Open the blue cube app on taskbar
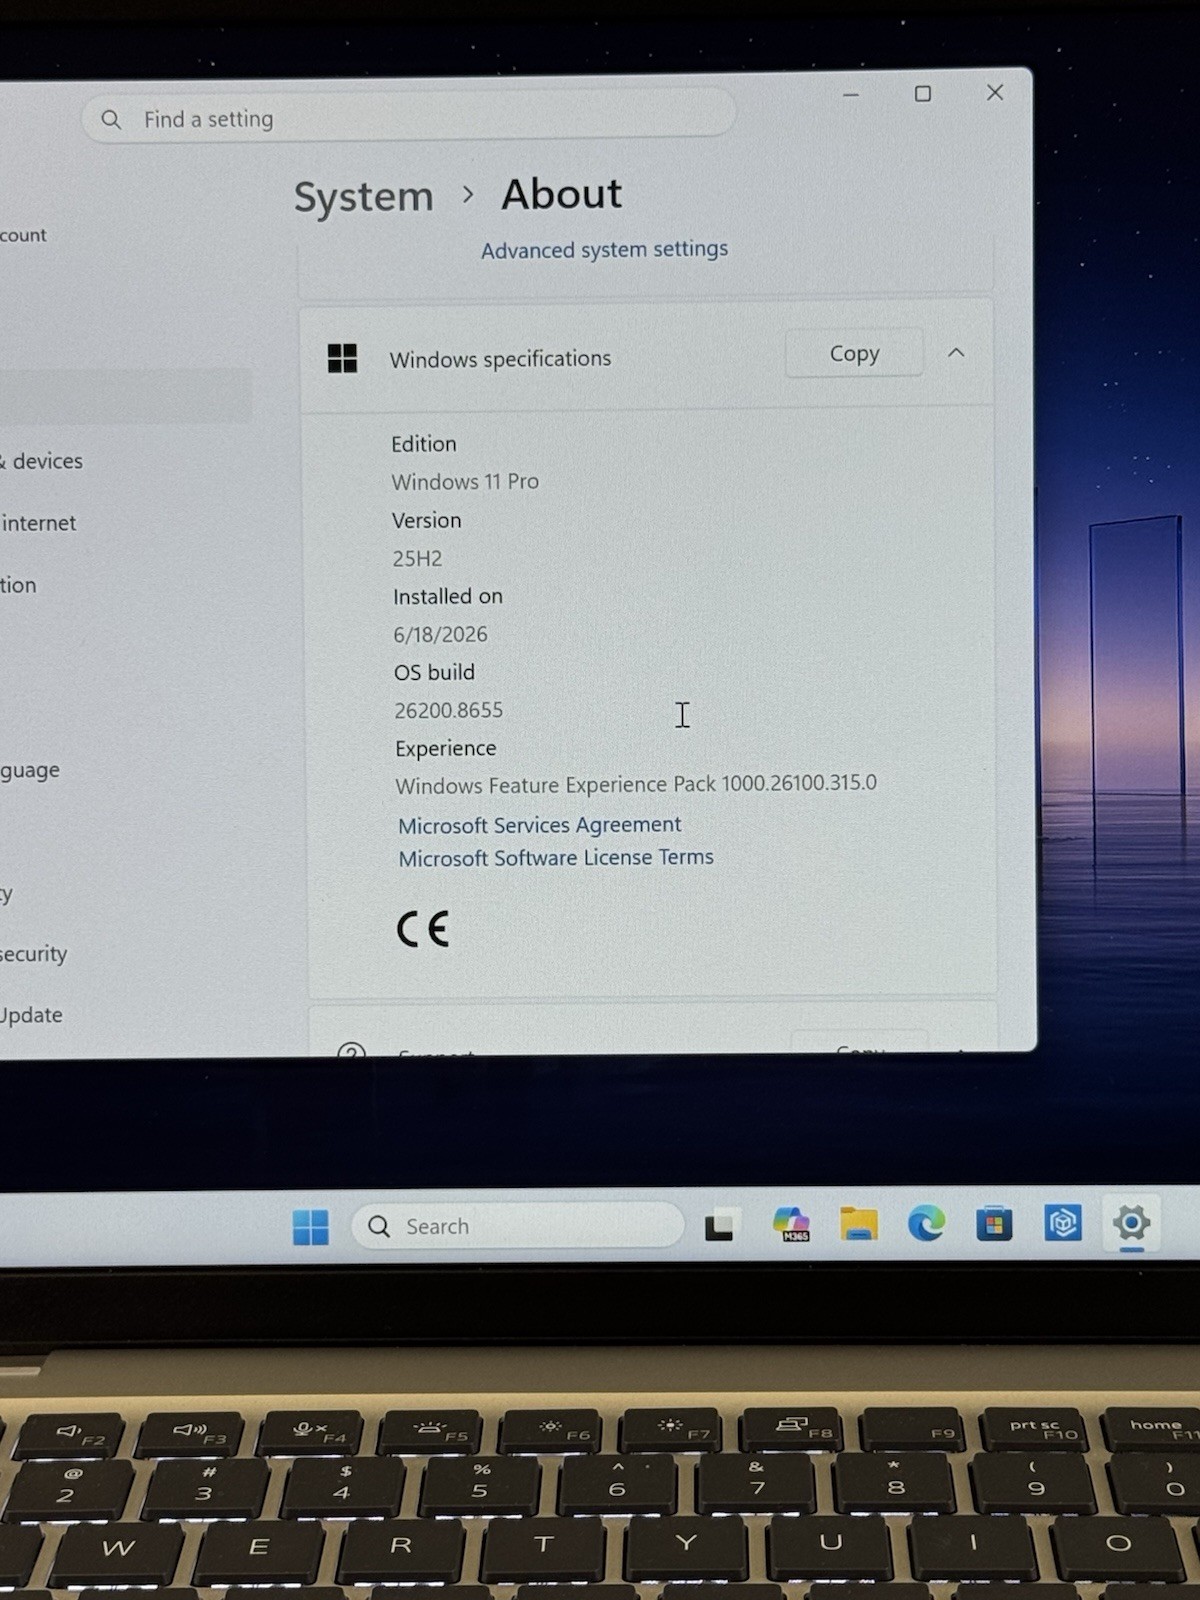1200x1600 pixels. tap(1062, 1222)
